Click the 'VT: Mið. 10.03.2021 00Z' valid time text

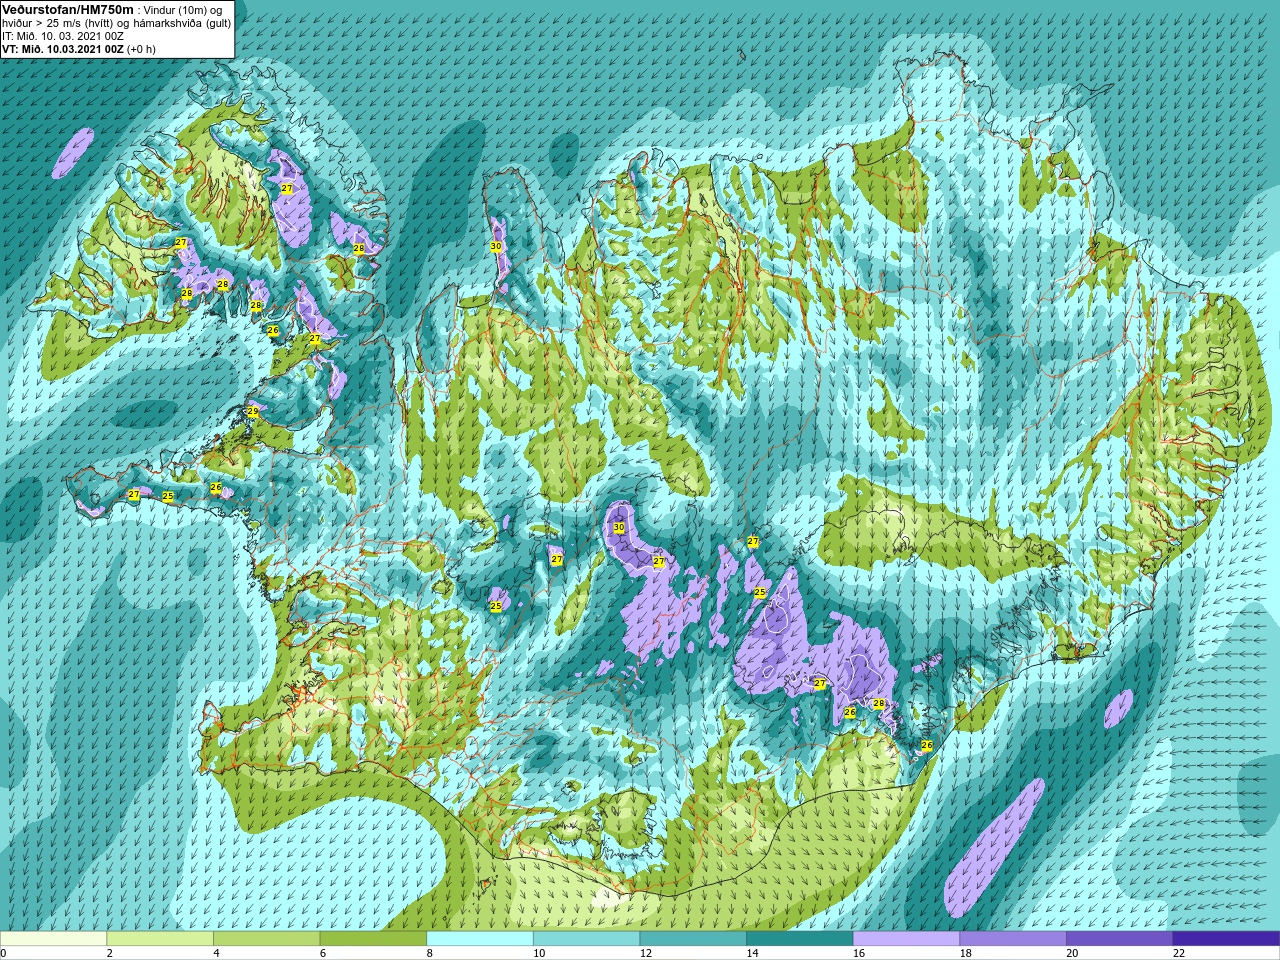63,49
